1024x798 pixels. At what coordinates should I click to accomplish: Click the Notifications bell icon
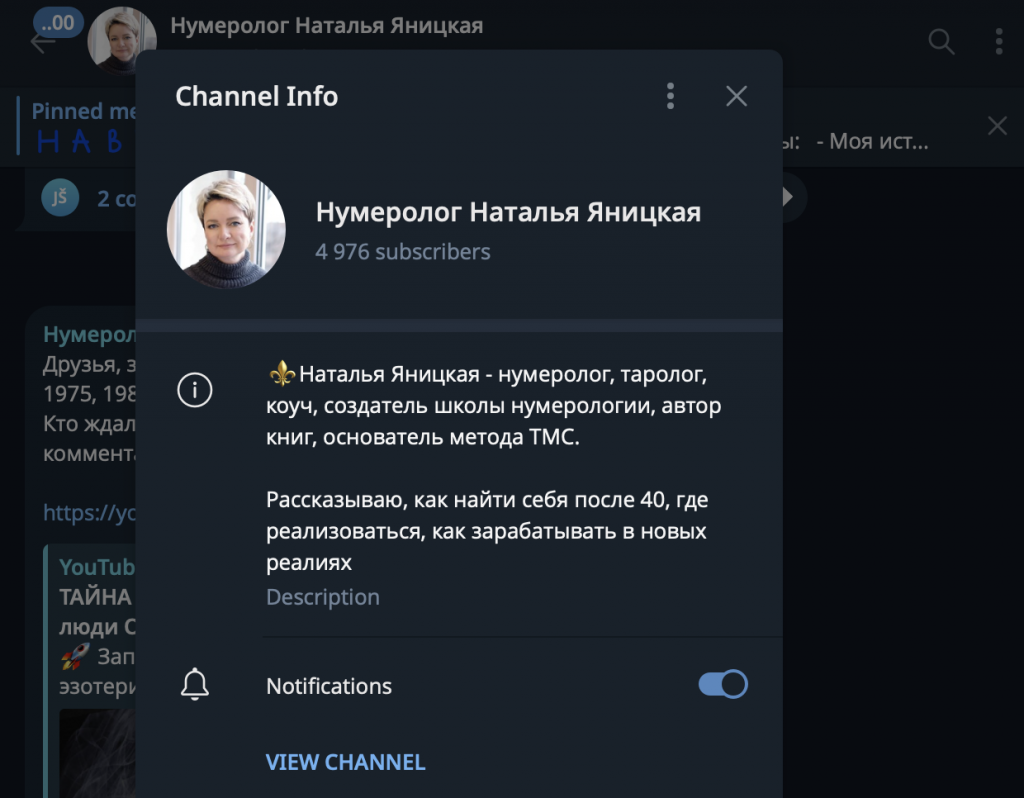195,685
